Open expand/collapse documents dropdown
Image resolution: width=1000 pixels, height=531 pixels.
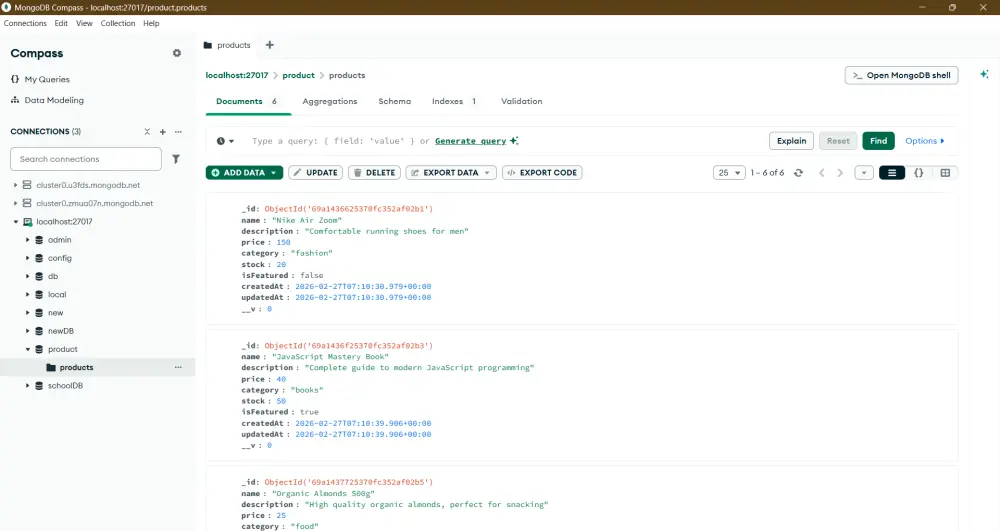tap(864, 173)
